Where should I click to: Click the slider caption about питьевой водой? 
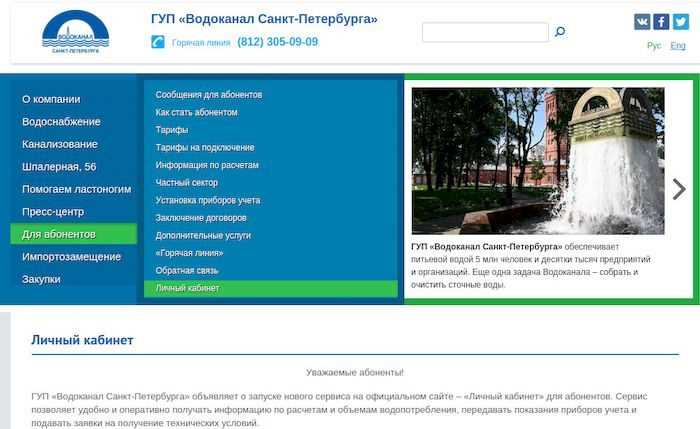click(x=531, y=265)
